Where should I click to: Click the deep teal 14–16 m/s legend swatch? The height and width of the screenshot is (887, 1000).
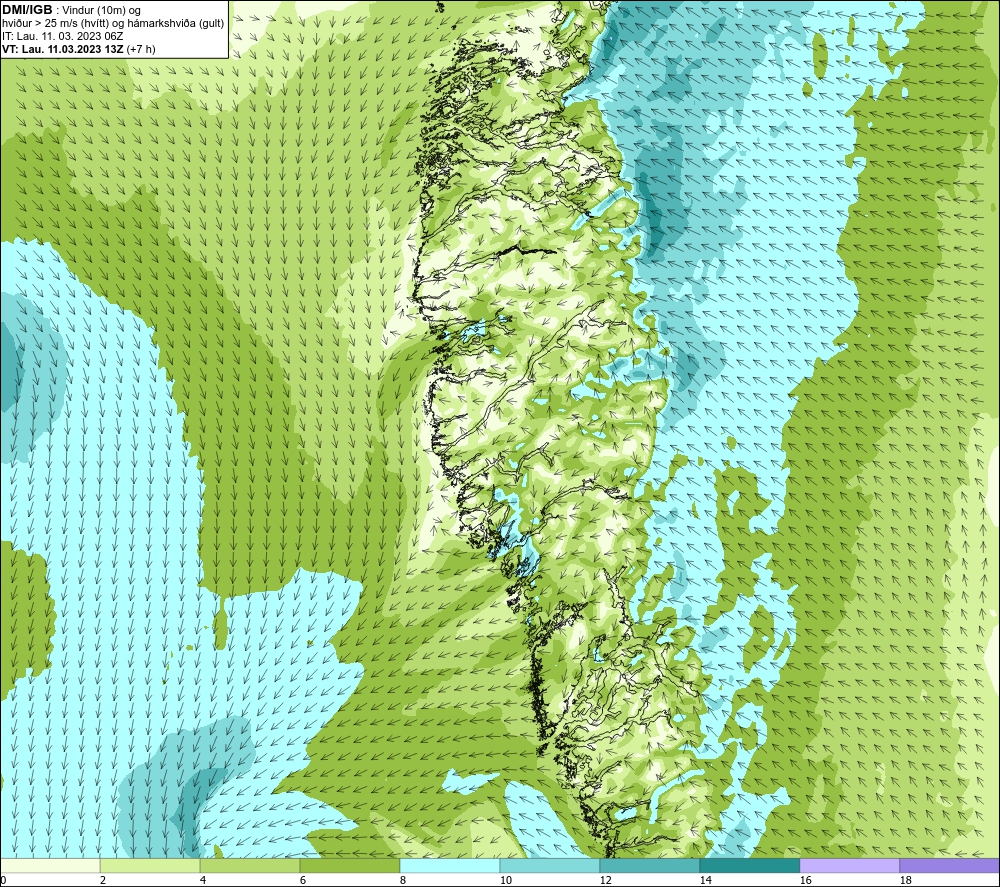point(749,866)
